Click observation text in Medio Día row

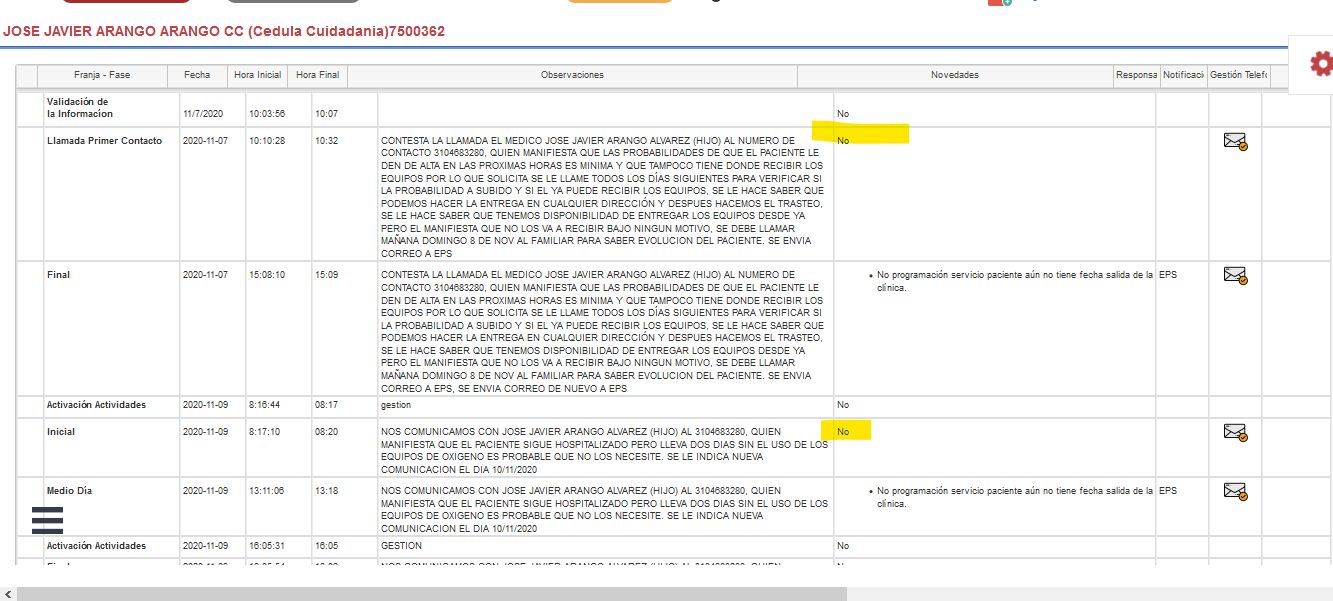[x=604, y=510]
